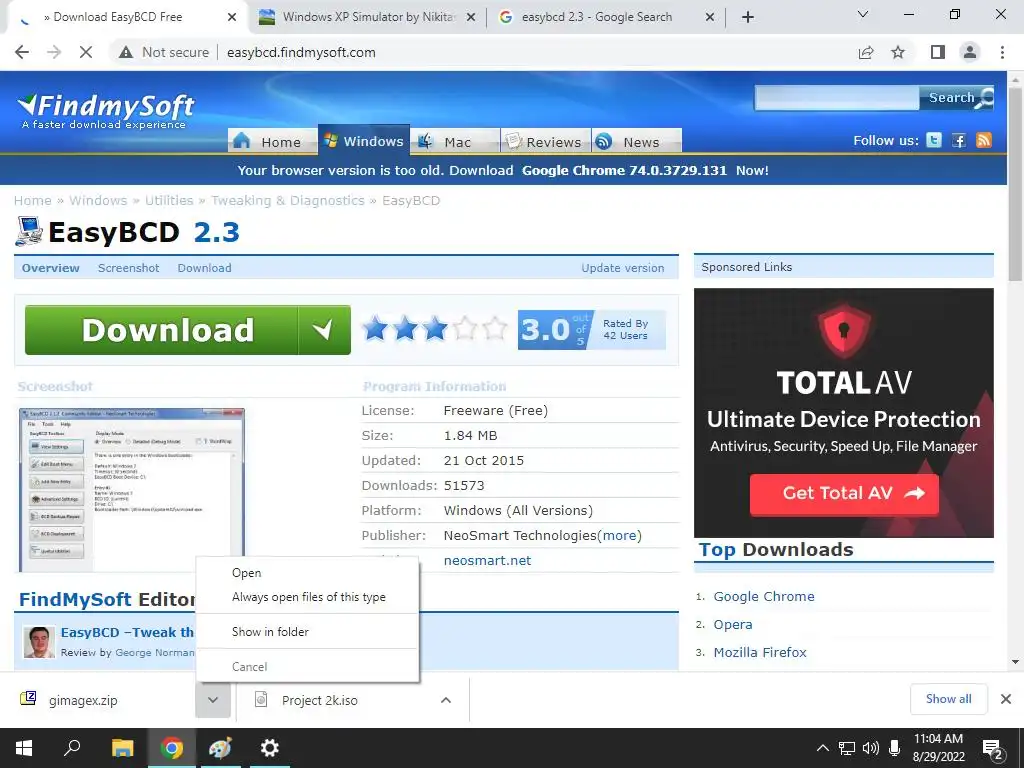Select the Download sub-tab
1024x768 pixels.
[x=204, y=268]
